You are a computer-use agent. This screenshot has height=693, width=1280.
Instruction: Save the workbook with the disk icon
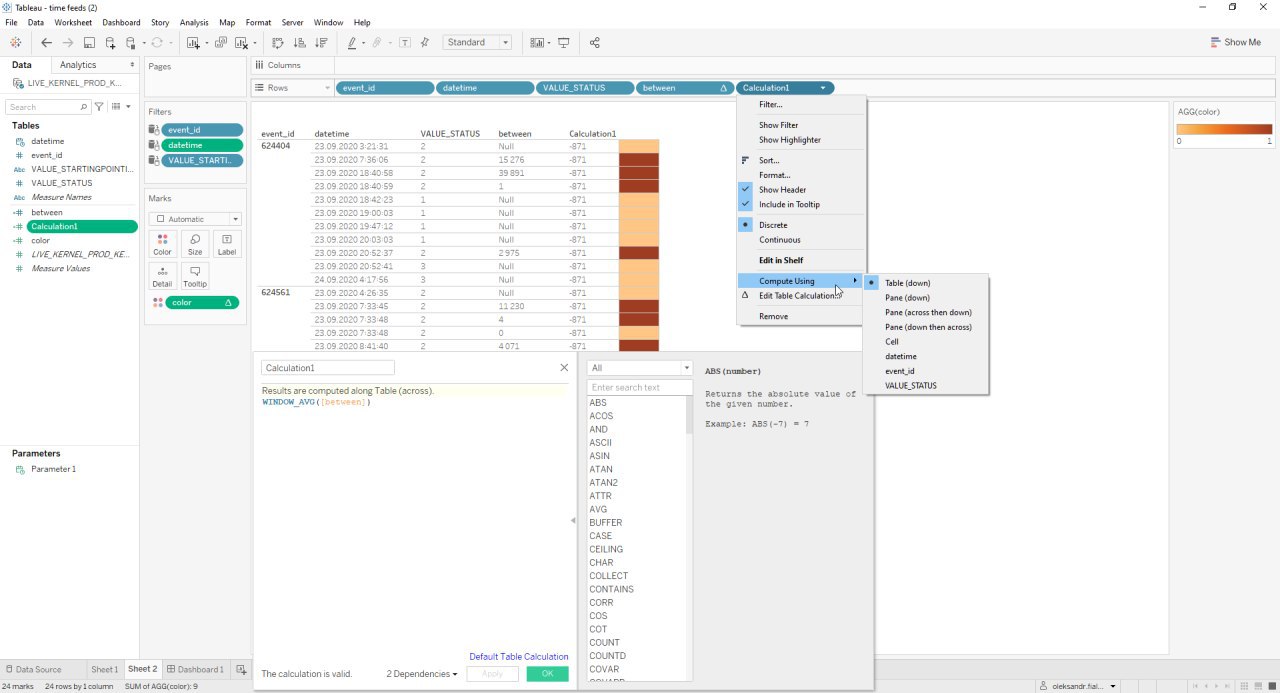point(89,43)
